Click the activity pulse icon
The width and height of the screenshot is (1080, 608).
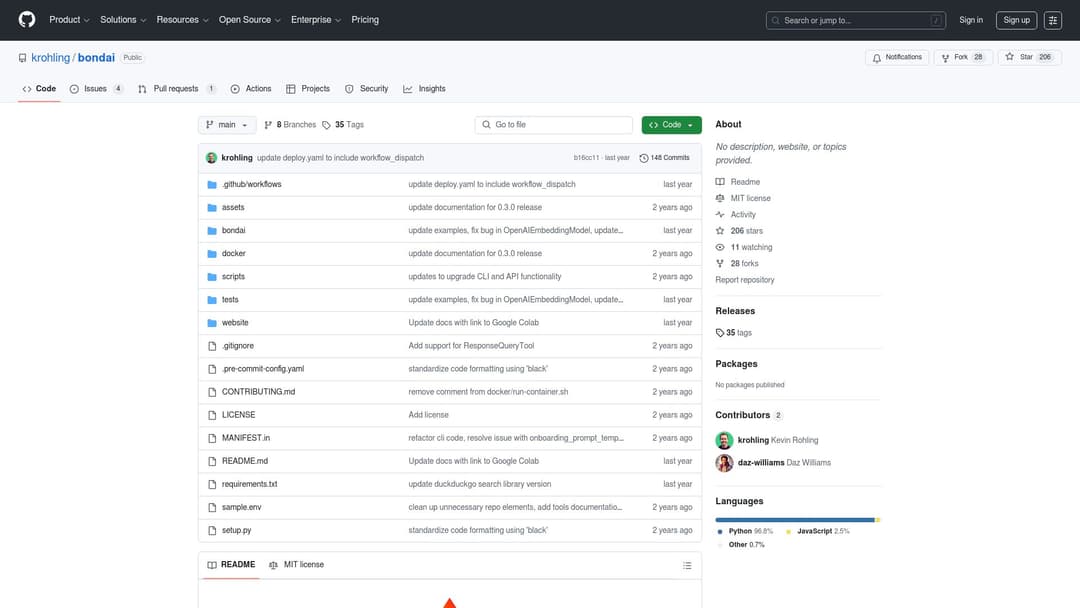(x=720, y=214)
